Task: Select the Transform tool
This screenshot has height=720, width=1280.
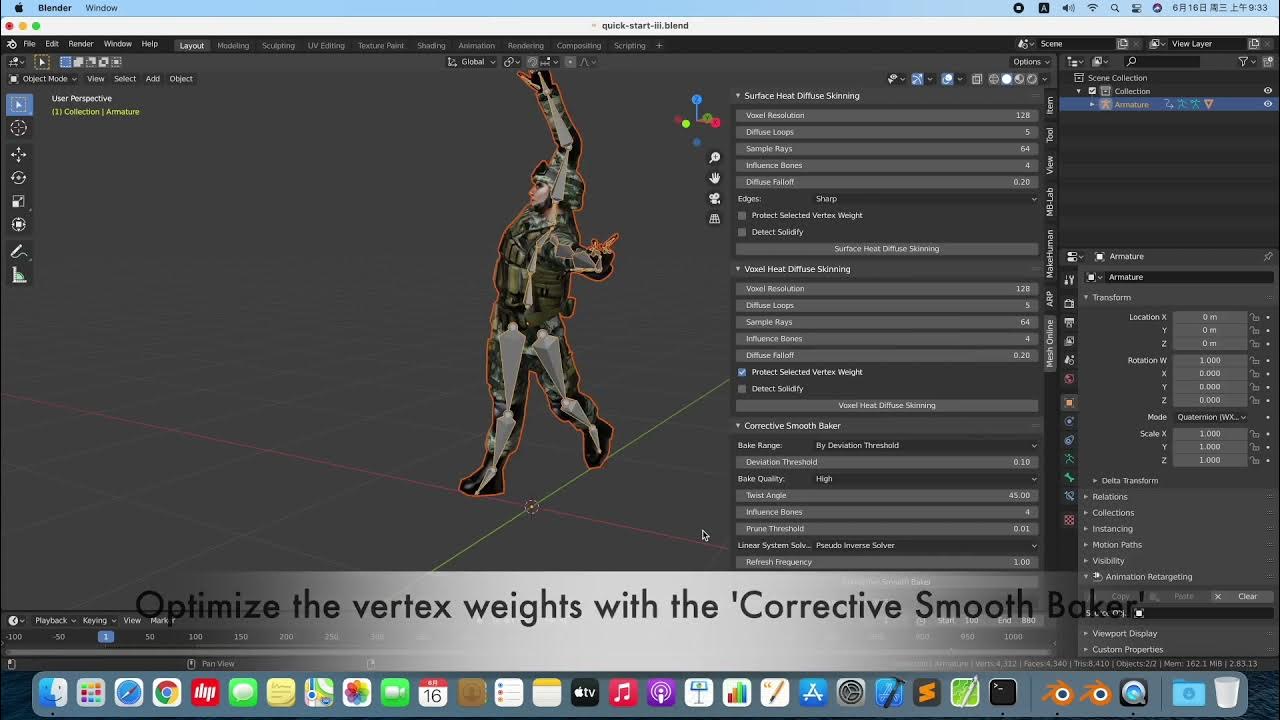Action: tap(19, 224)
